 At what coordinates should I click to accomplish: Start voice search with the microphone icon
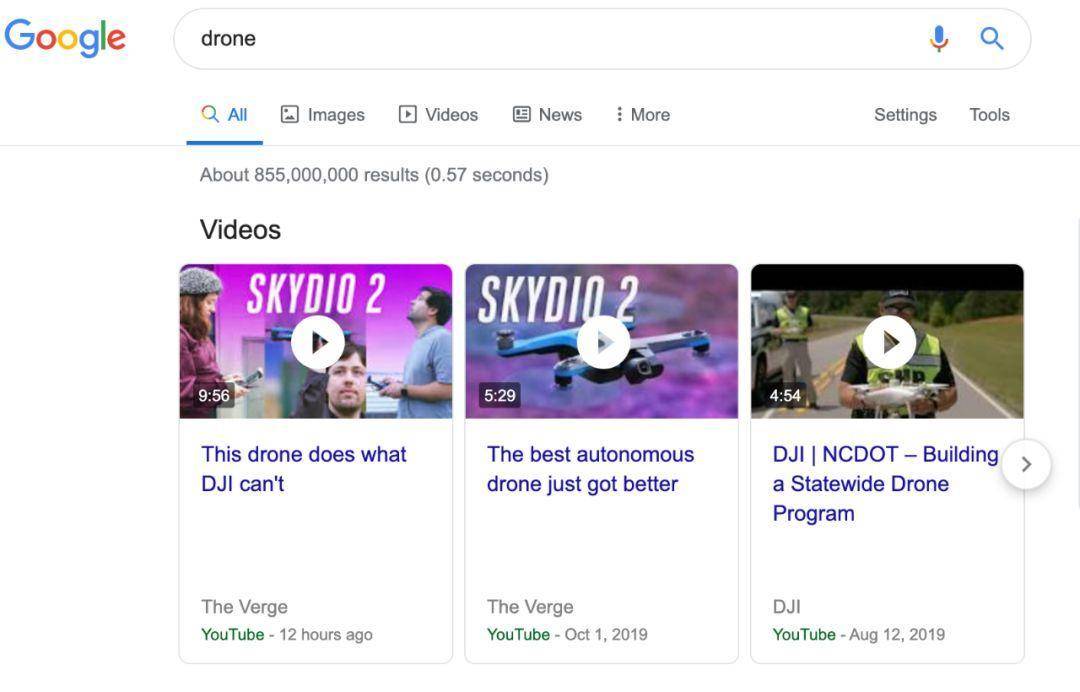point(938,39)
